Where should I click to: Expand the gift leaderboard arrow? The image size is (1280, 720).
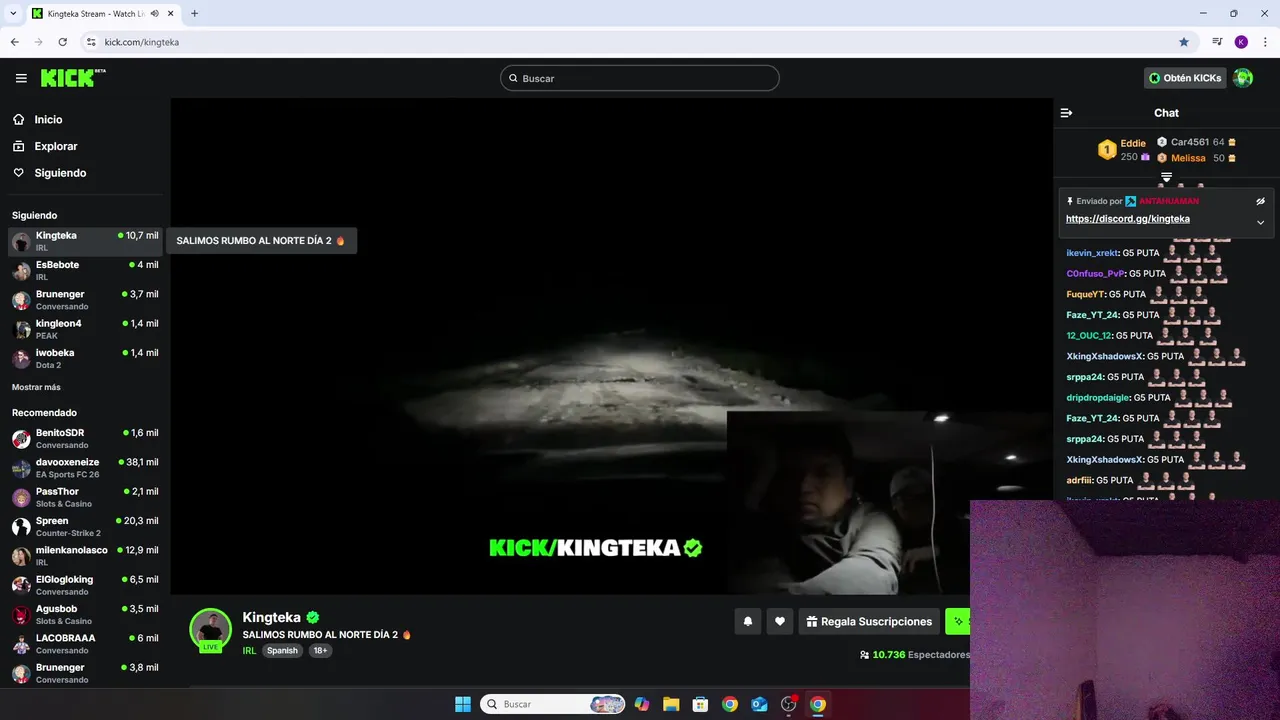[x=1166, y=177]
